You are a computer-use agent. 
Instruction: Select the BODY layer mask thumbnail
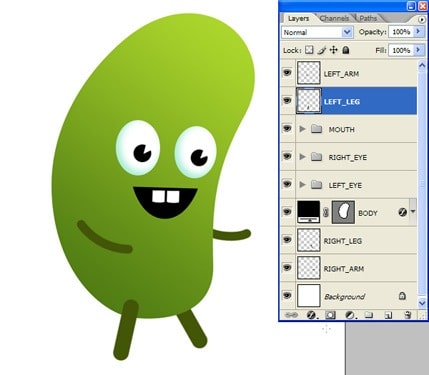click(x=343, y=212)
